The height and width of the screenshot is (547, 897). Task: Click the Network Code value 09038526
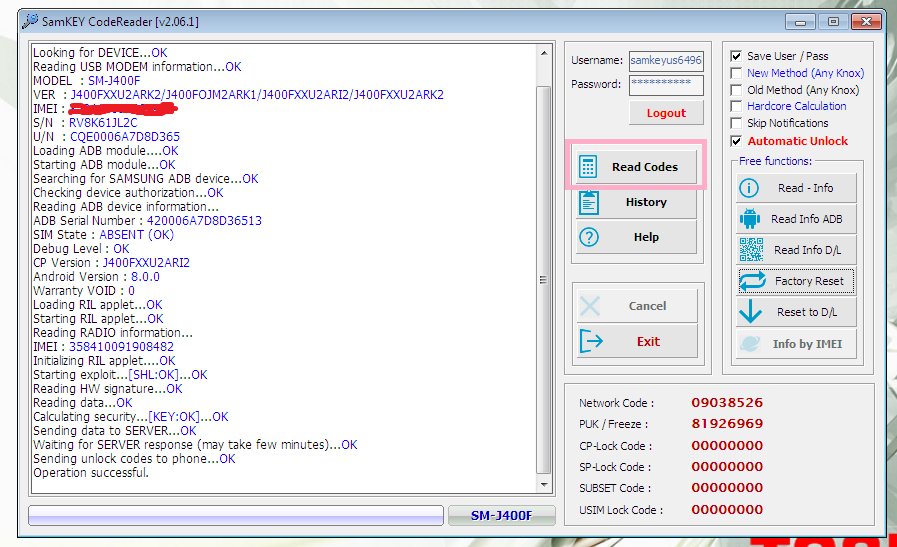click(727, 403)
